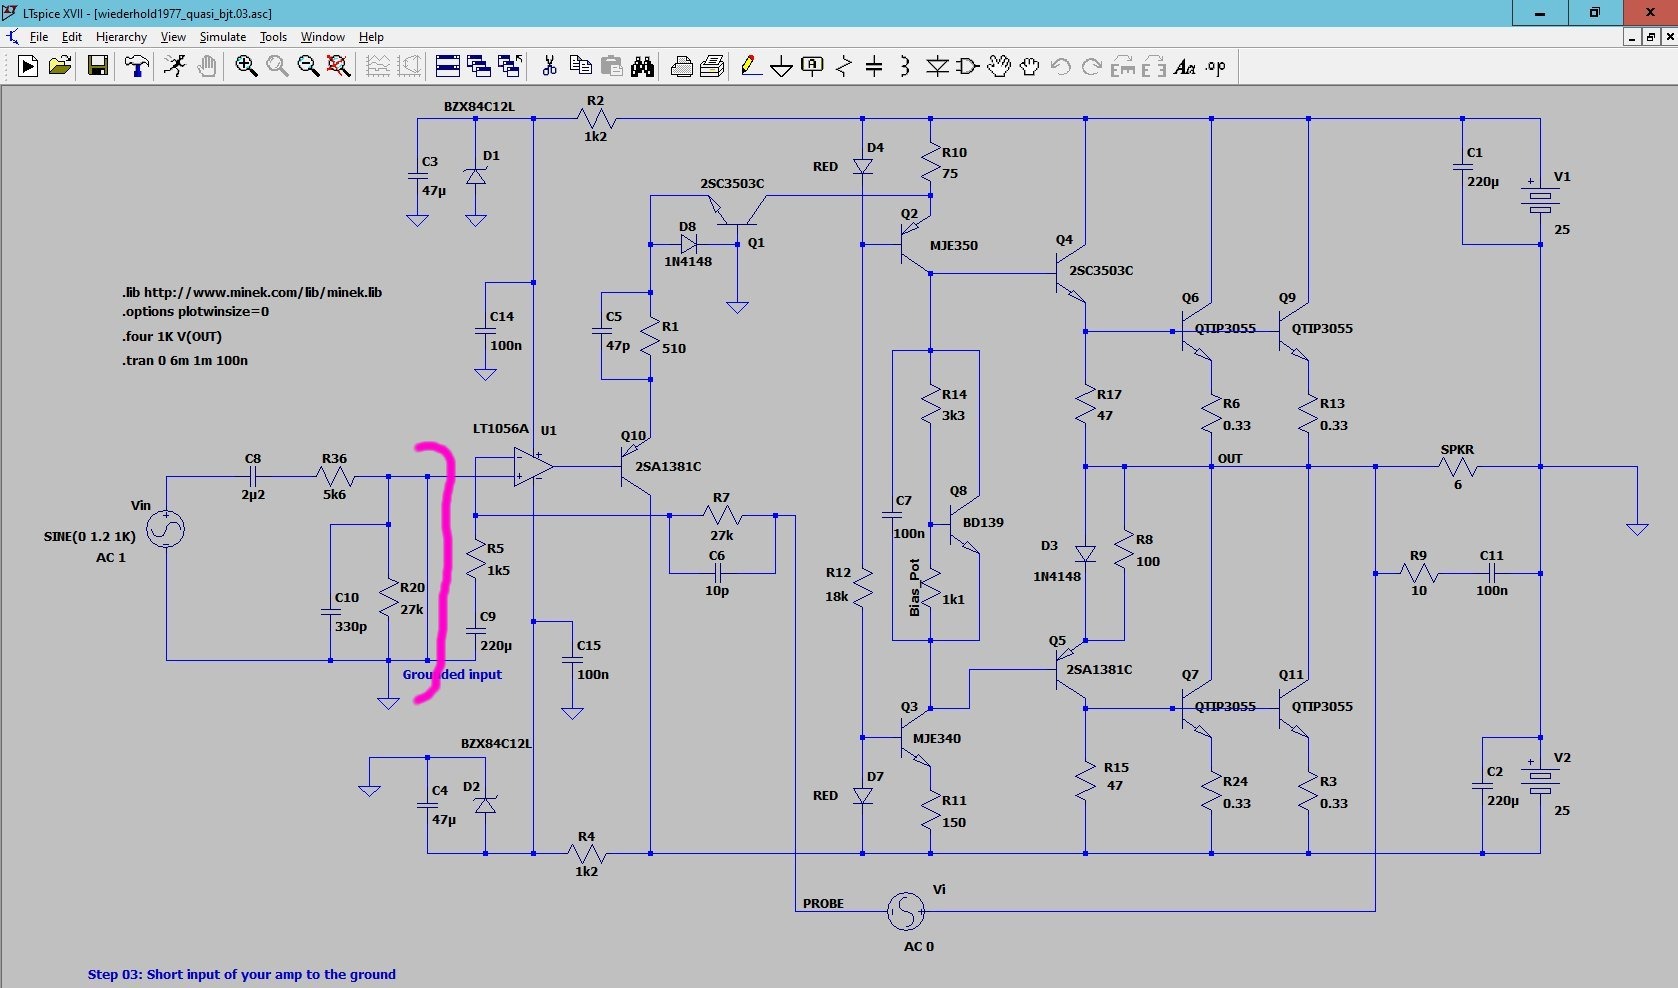This screenshot has width=1678, height=988.
Task: Click the LTspice icon left of the File menu
Action: pos(12,37)
